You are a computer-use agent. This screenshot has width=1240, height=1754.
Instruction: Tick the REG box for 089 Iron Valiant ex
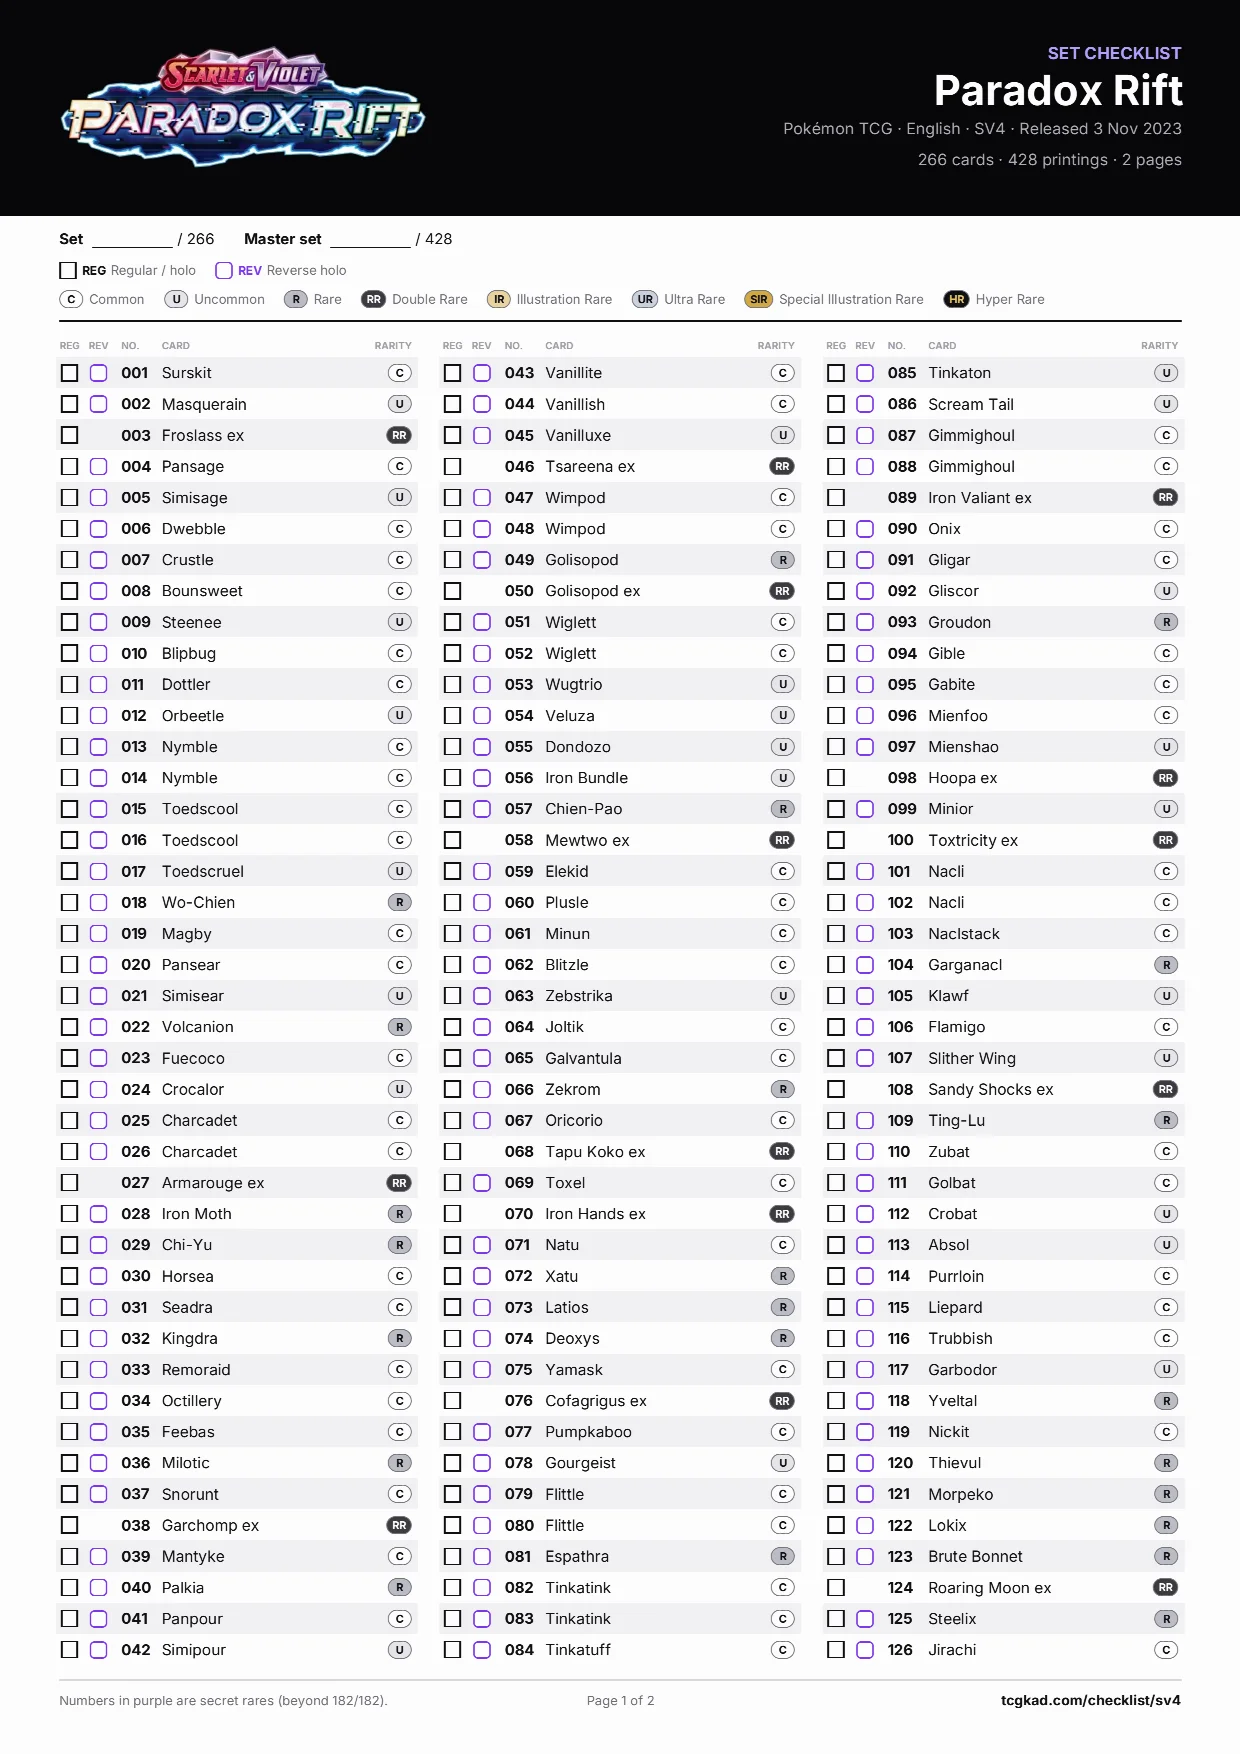click(836, 498)
